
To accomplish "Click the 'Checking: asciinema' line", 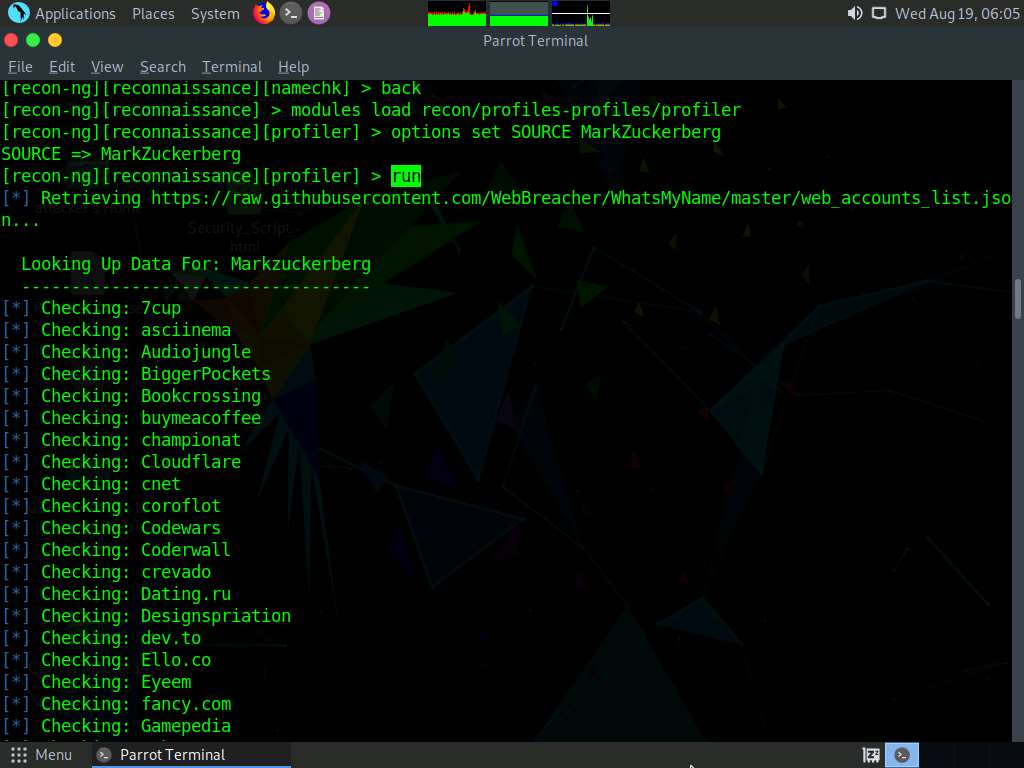I will (x=116, y=330).
